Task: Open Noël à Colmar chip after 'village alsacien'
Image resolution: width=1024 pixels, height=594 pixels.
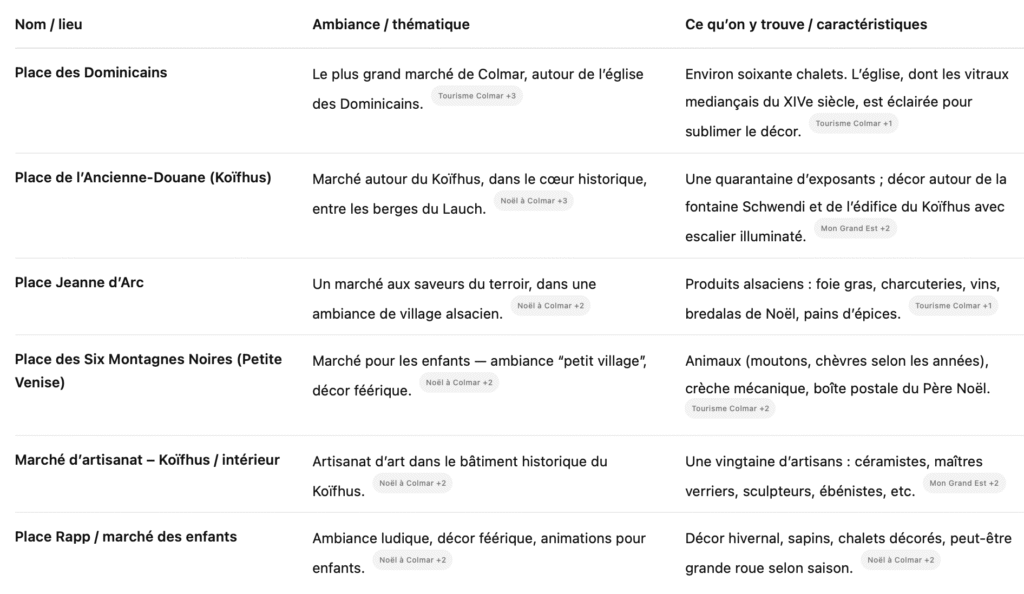Action: point(550,306)
